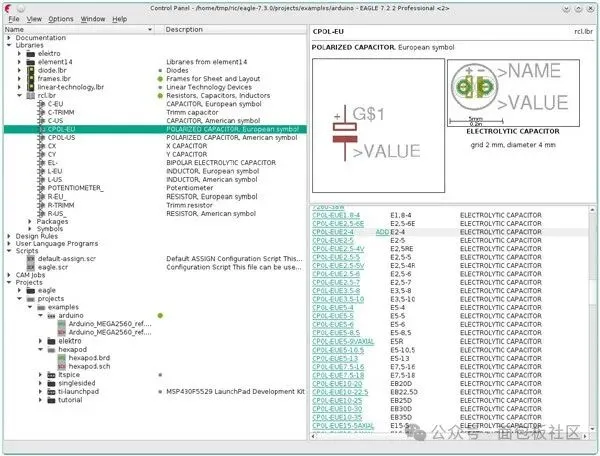Collapse the rcl.lbr library node
Screen dimensions: 600x456
pos(20,96)
